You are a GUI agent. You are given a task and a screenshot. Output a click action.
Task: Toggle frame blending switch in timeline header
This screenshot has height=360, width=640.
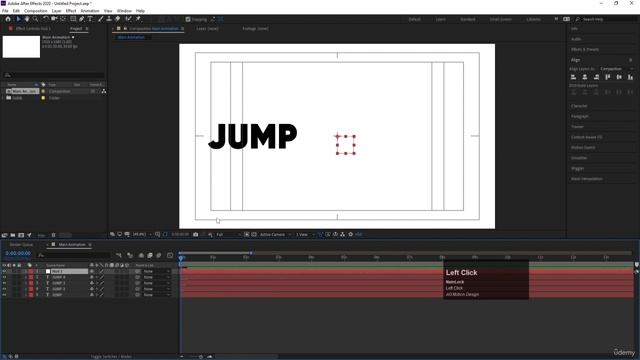(150, 255)
